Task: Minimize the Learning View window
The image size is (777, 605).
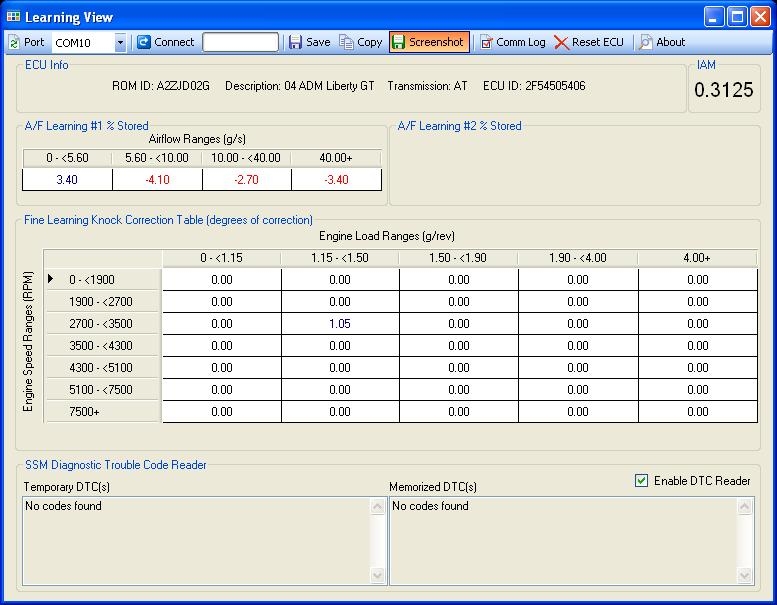Action: click(x=714, y=17)
